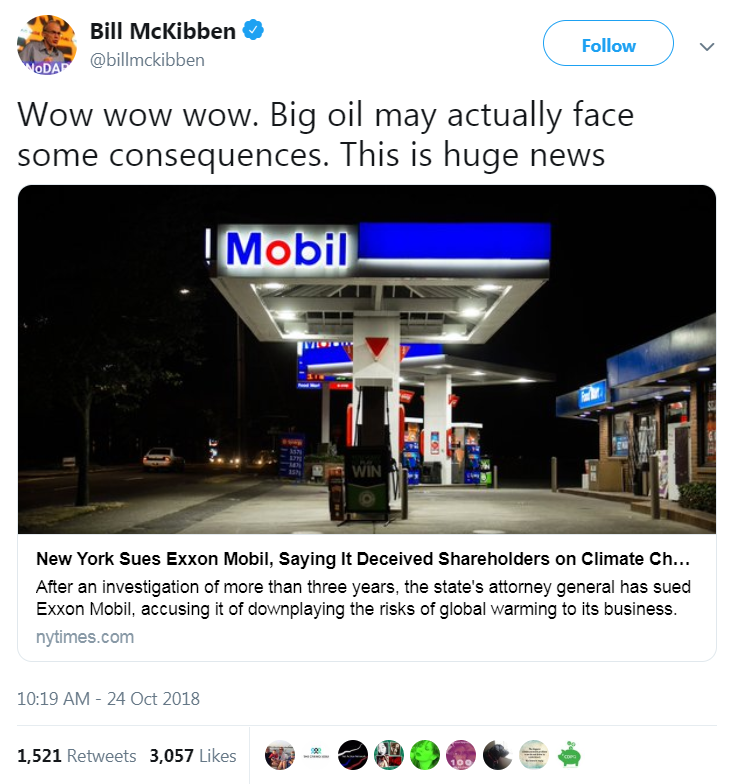This screenshot has height=784, width=739.
Task: Click the dark dog photo liker avatar
Action: [497, 756]
